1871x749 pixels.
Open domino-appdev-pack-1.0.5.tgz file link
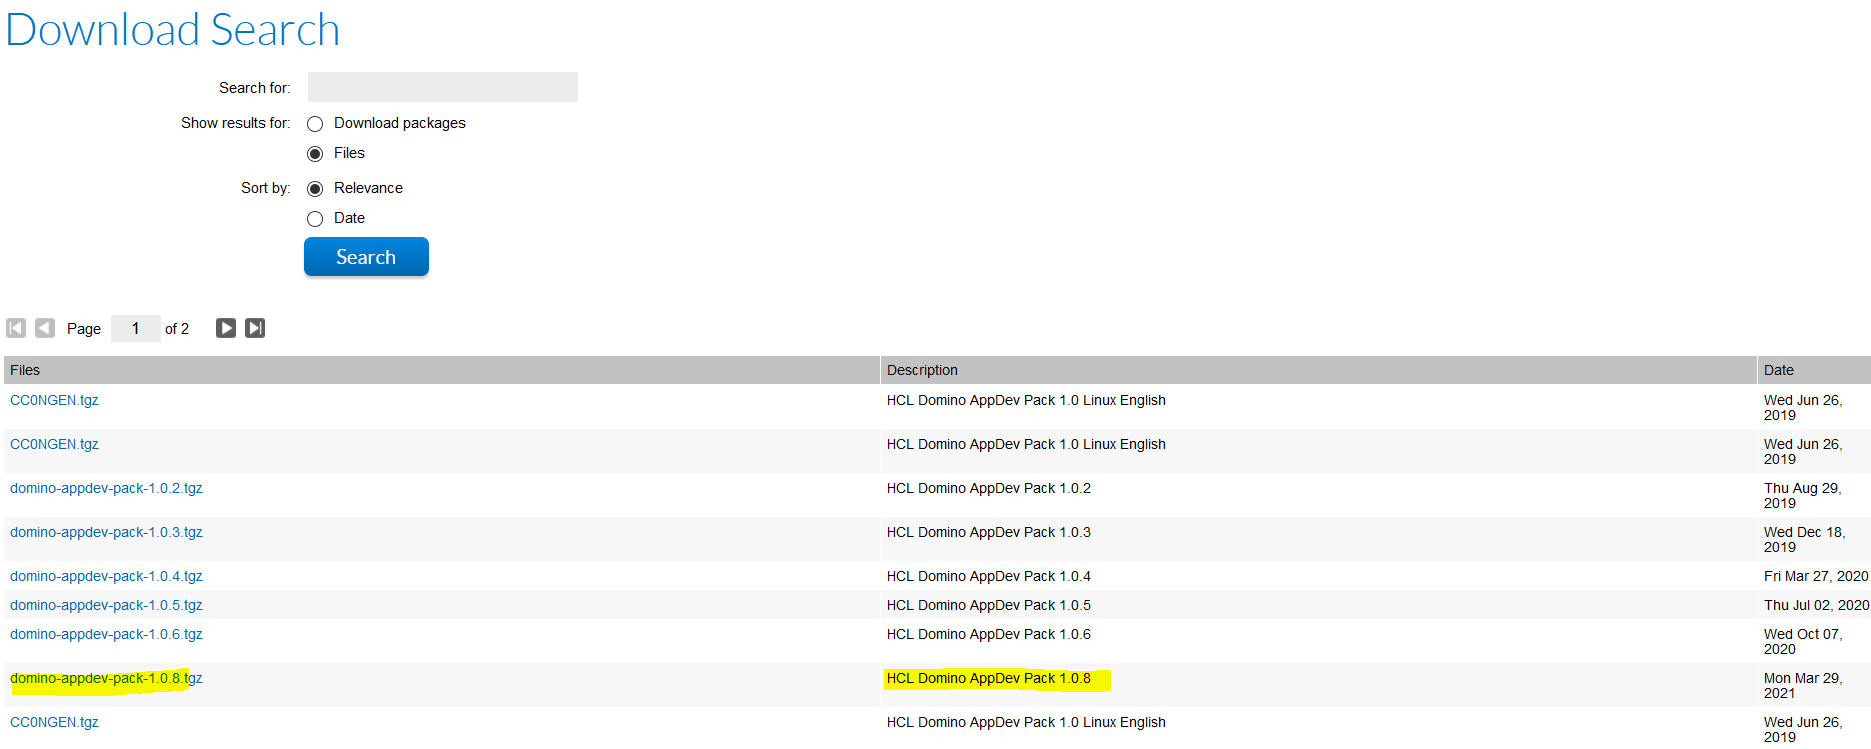tap(106, 605)
